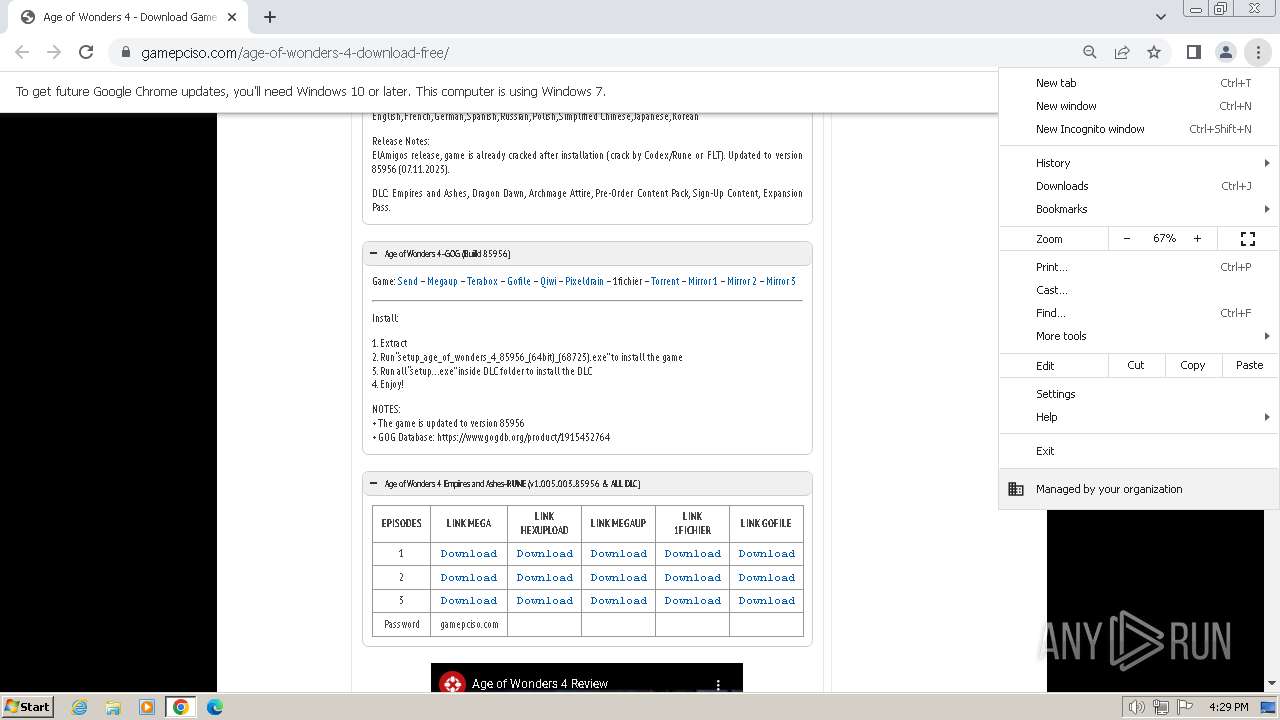Select New tab menu entry
Image resolution: width=1280 pixels, height=720 pixels.
pyautogui.click(x=1139, y=83)
